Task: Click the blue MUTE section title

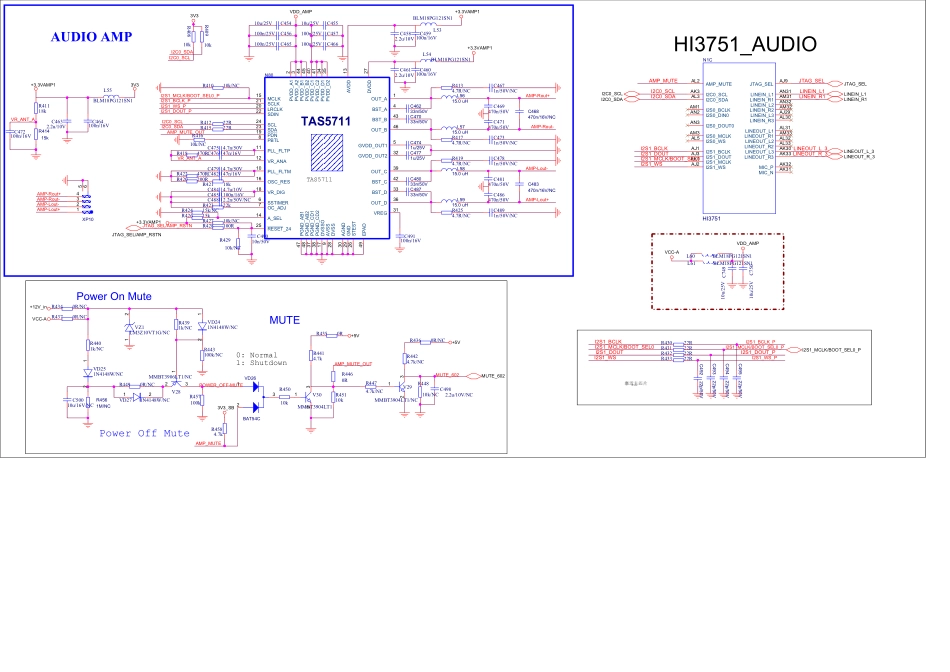Action: (x=284, y=320)
